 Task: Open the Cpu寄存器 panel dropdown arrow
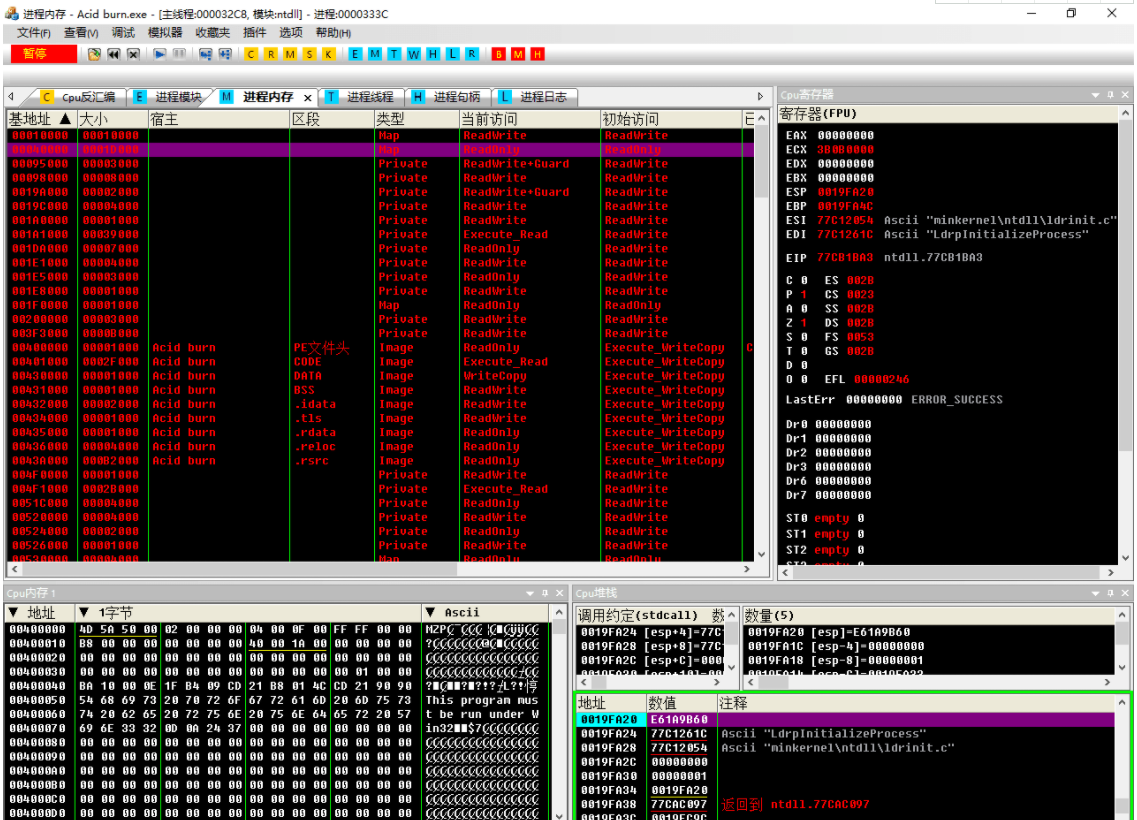1096,94
